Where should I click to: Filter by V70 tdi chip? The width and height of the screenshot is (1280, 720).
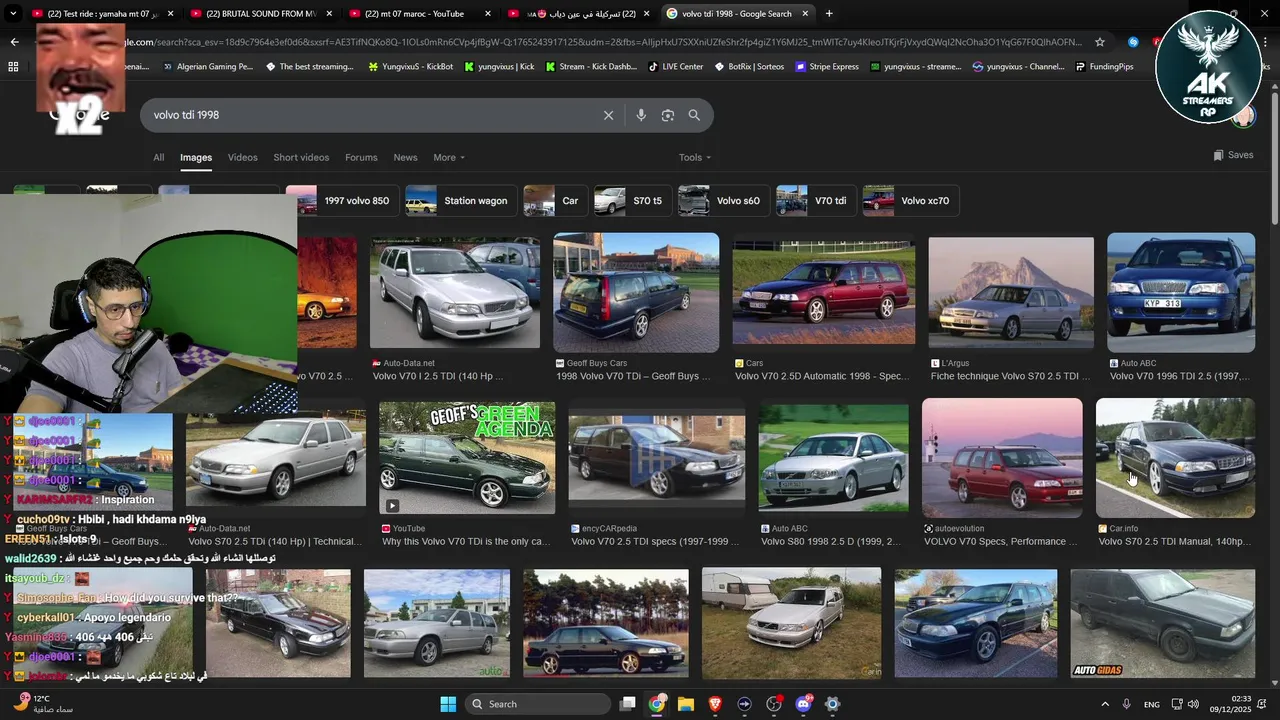coord(816,201)
